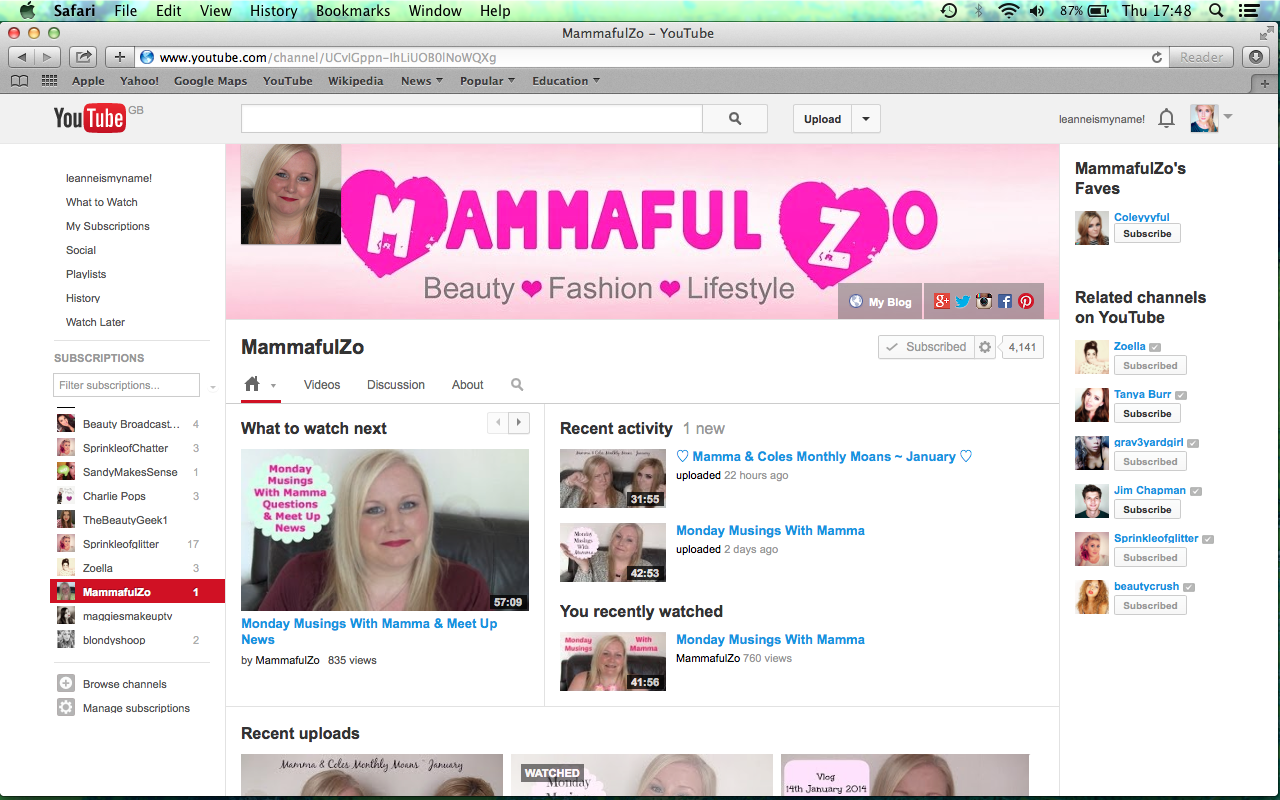This screenshot has height=800, width=1280.
Task: Click the Wi-Fi status icon
Action: [1008, 11]
